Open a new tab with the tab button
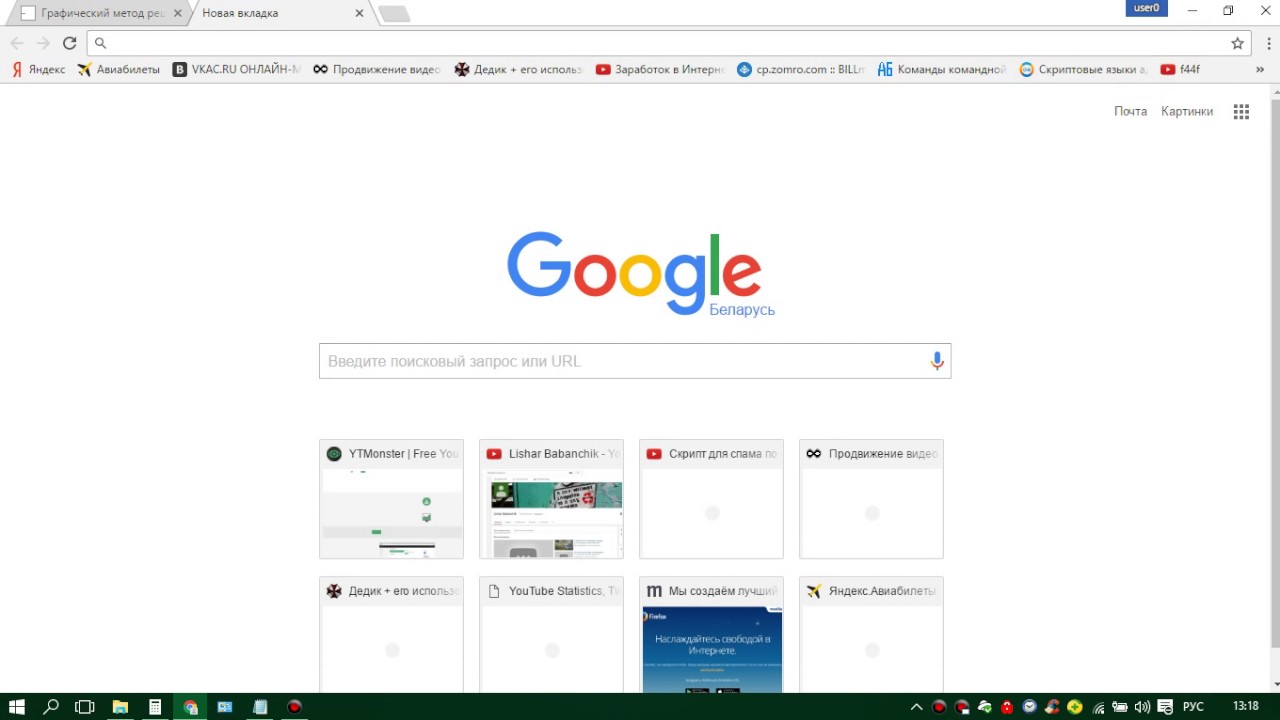The height and width of the screenshot is (720, 1280). (395, 13)
